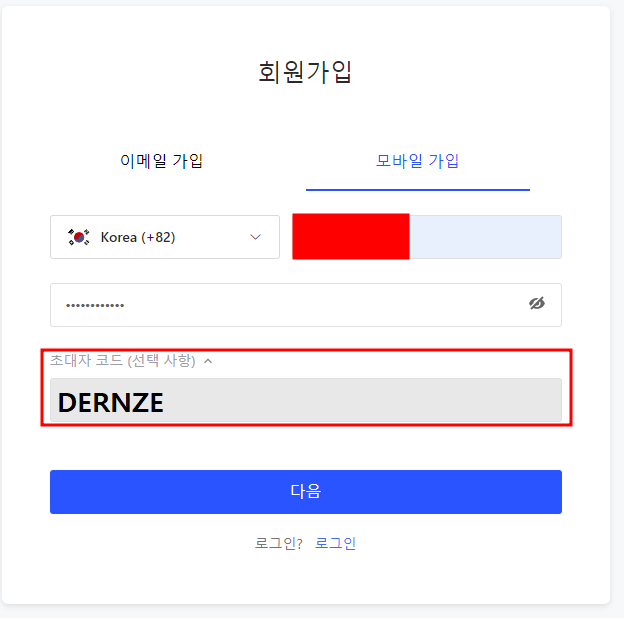Focus the mobile phone number input field

tap(427, 237)
